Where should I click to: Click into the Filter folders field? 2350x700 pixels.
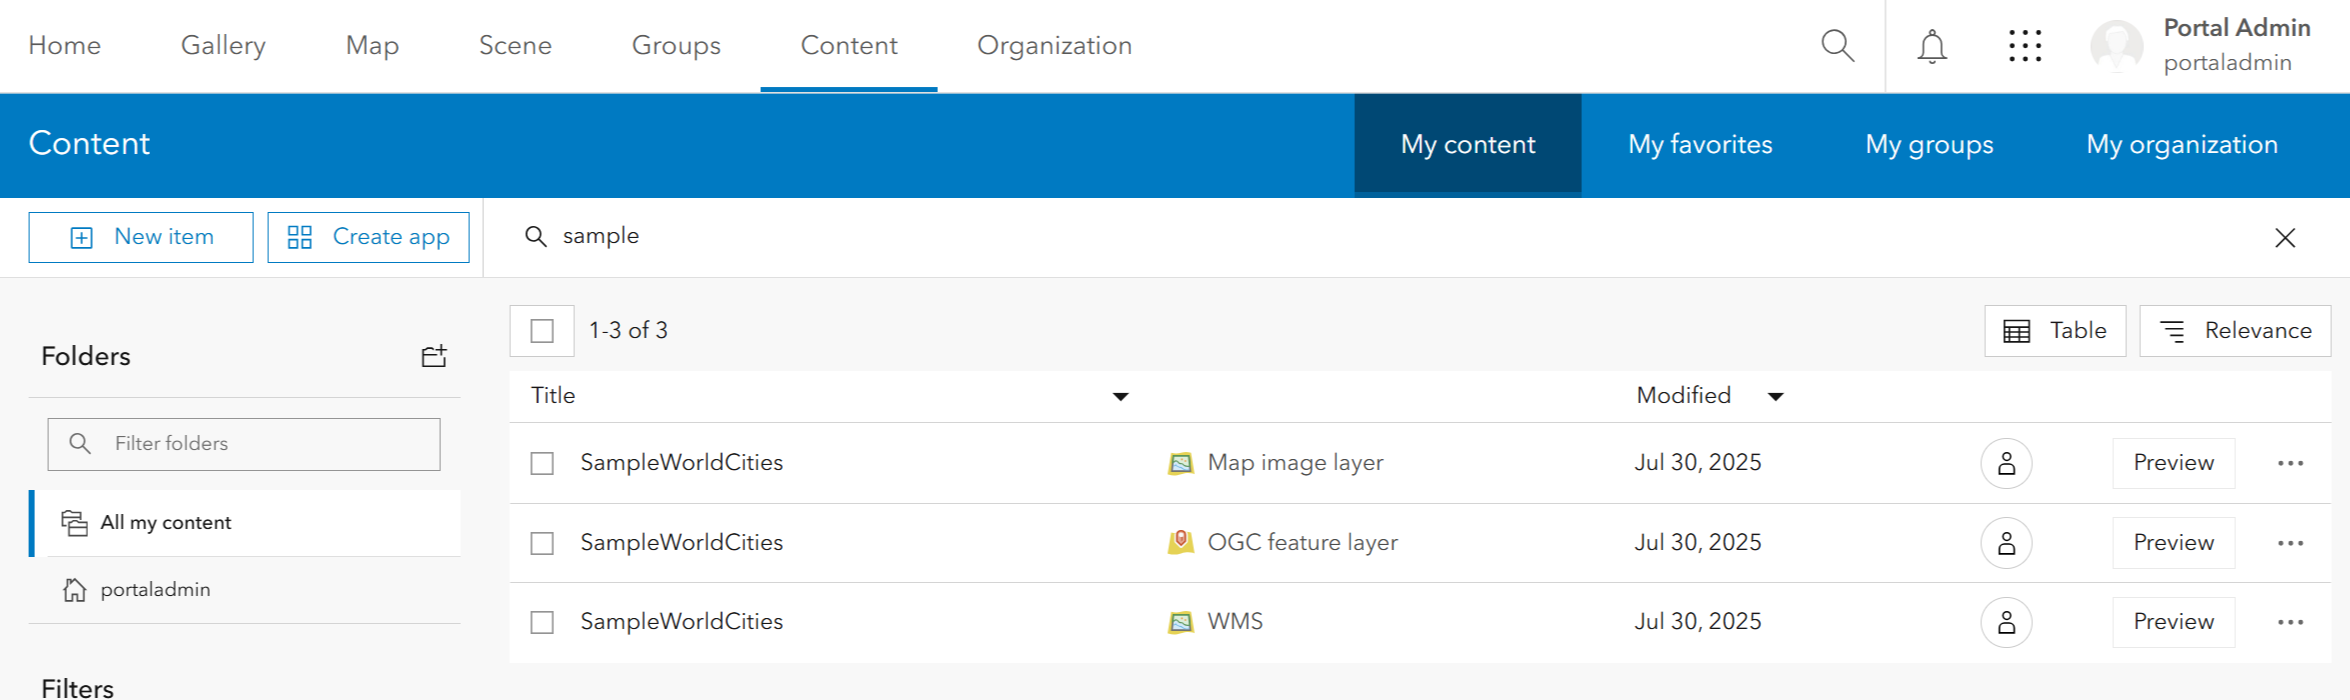click(260, 444)
